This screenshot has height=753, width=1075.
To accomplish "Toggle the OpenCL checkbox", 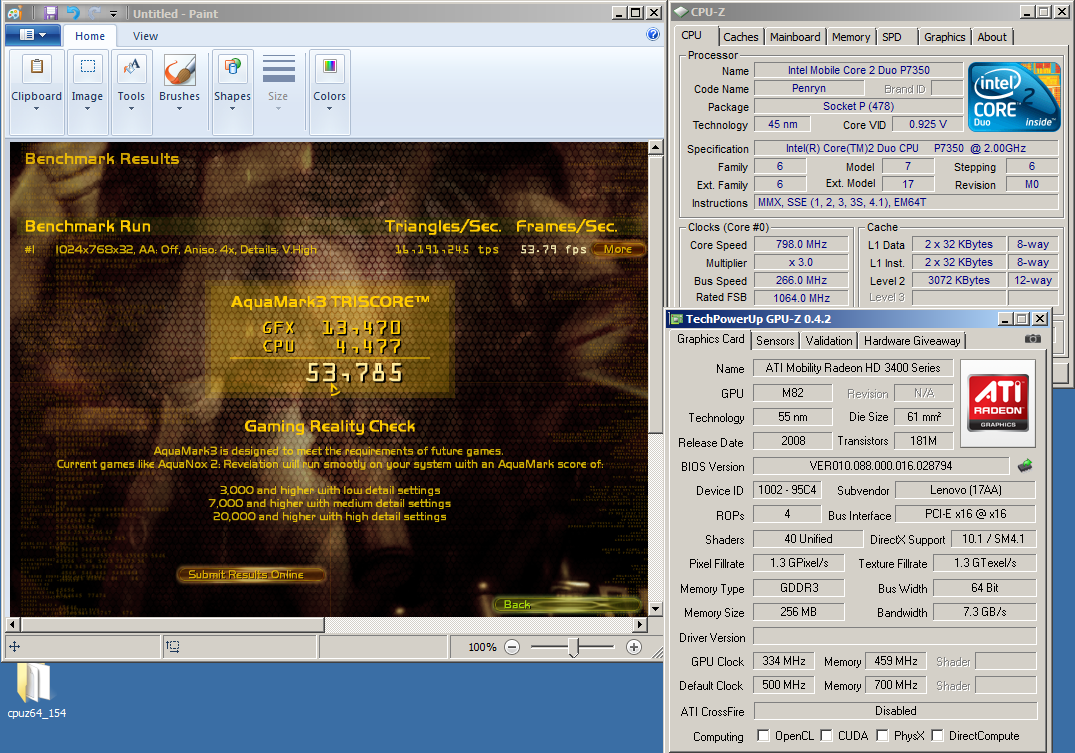I will pyautogui.click(x=763, y=735).
